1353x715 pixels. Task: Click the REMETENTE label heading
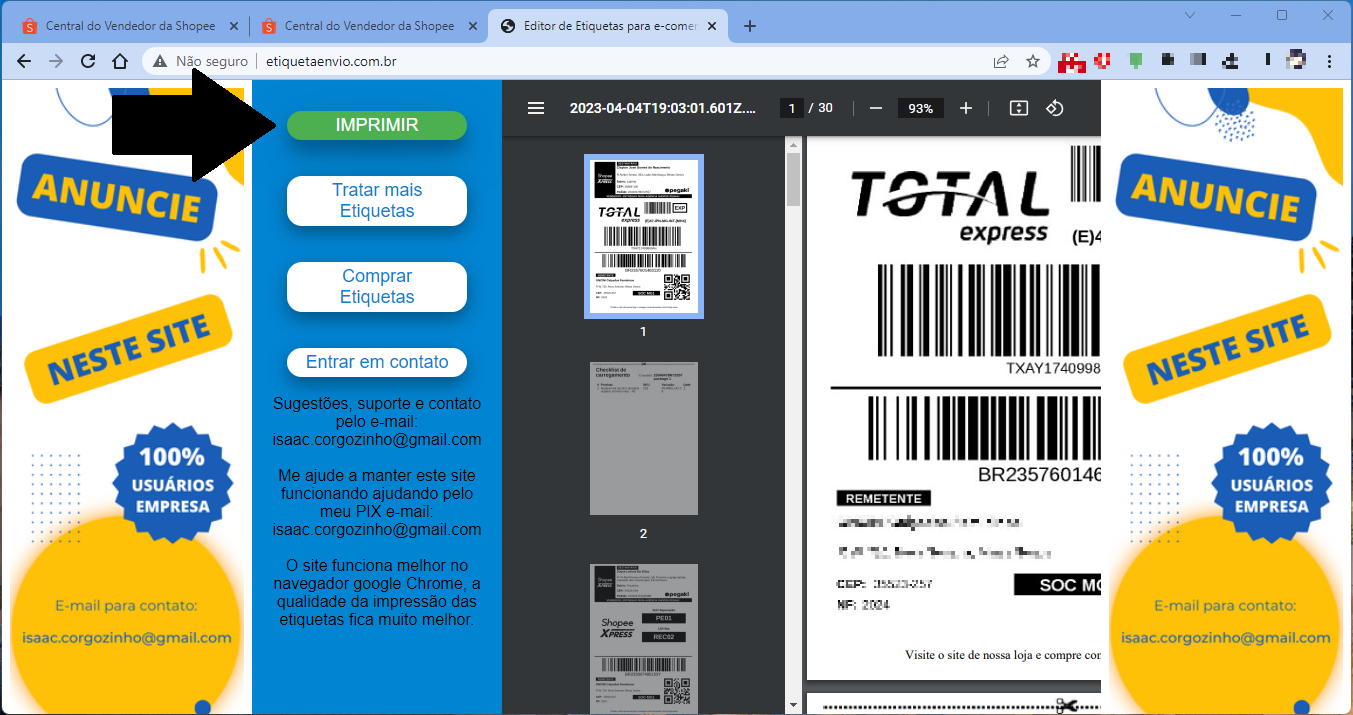[883, 498]
